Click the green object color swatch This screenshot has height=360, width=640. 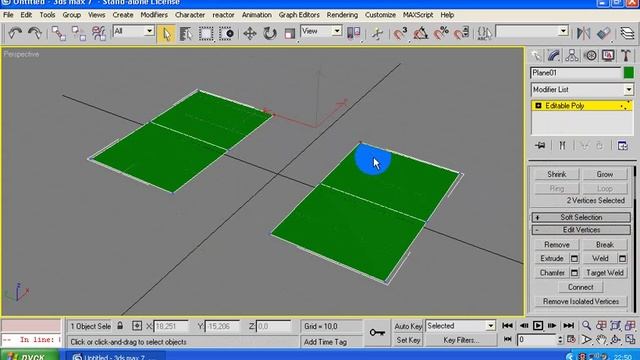(x=629, y=73)
